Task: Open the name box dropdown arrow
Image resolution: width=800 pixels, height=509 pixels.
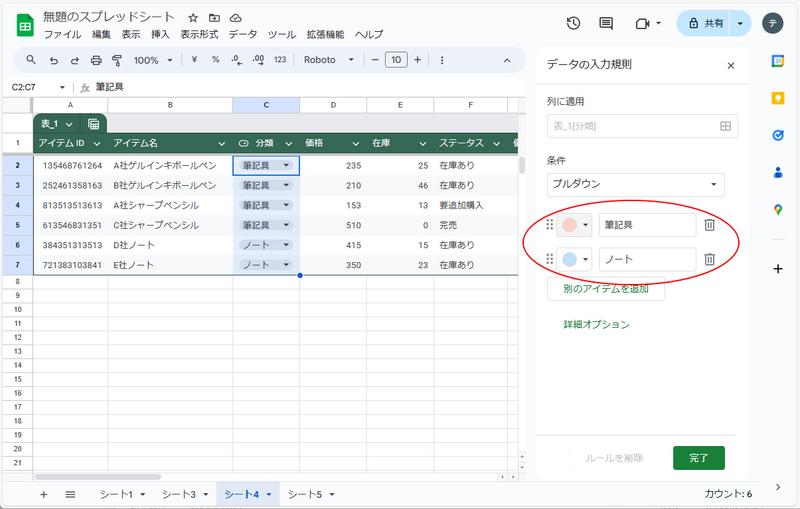Action: click(62, 87)
